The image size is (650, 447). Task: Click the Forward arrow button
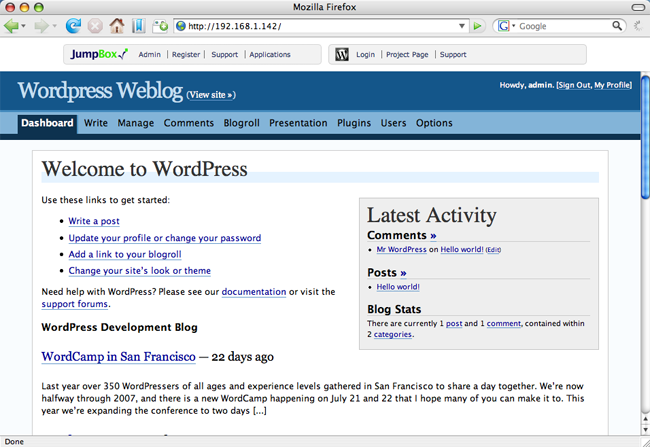42,26
